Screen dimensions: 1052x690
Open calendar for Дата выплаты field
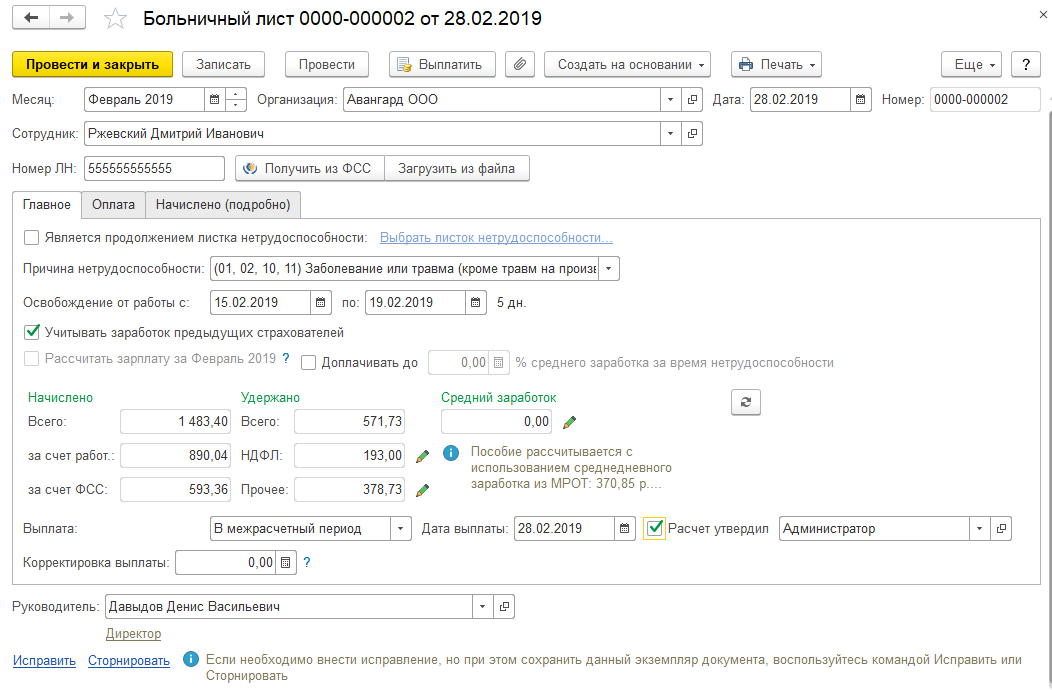click(x=625, y=529)
